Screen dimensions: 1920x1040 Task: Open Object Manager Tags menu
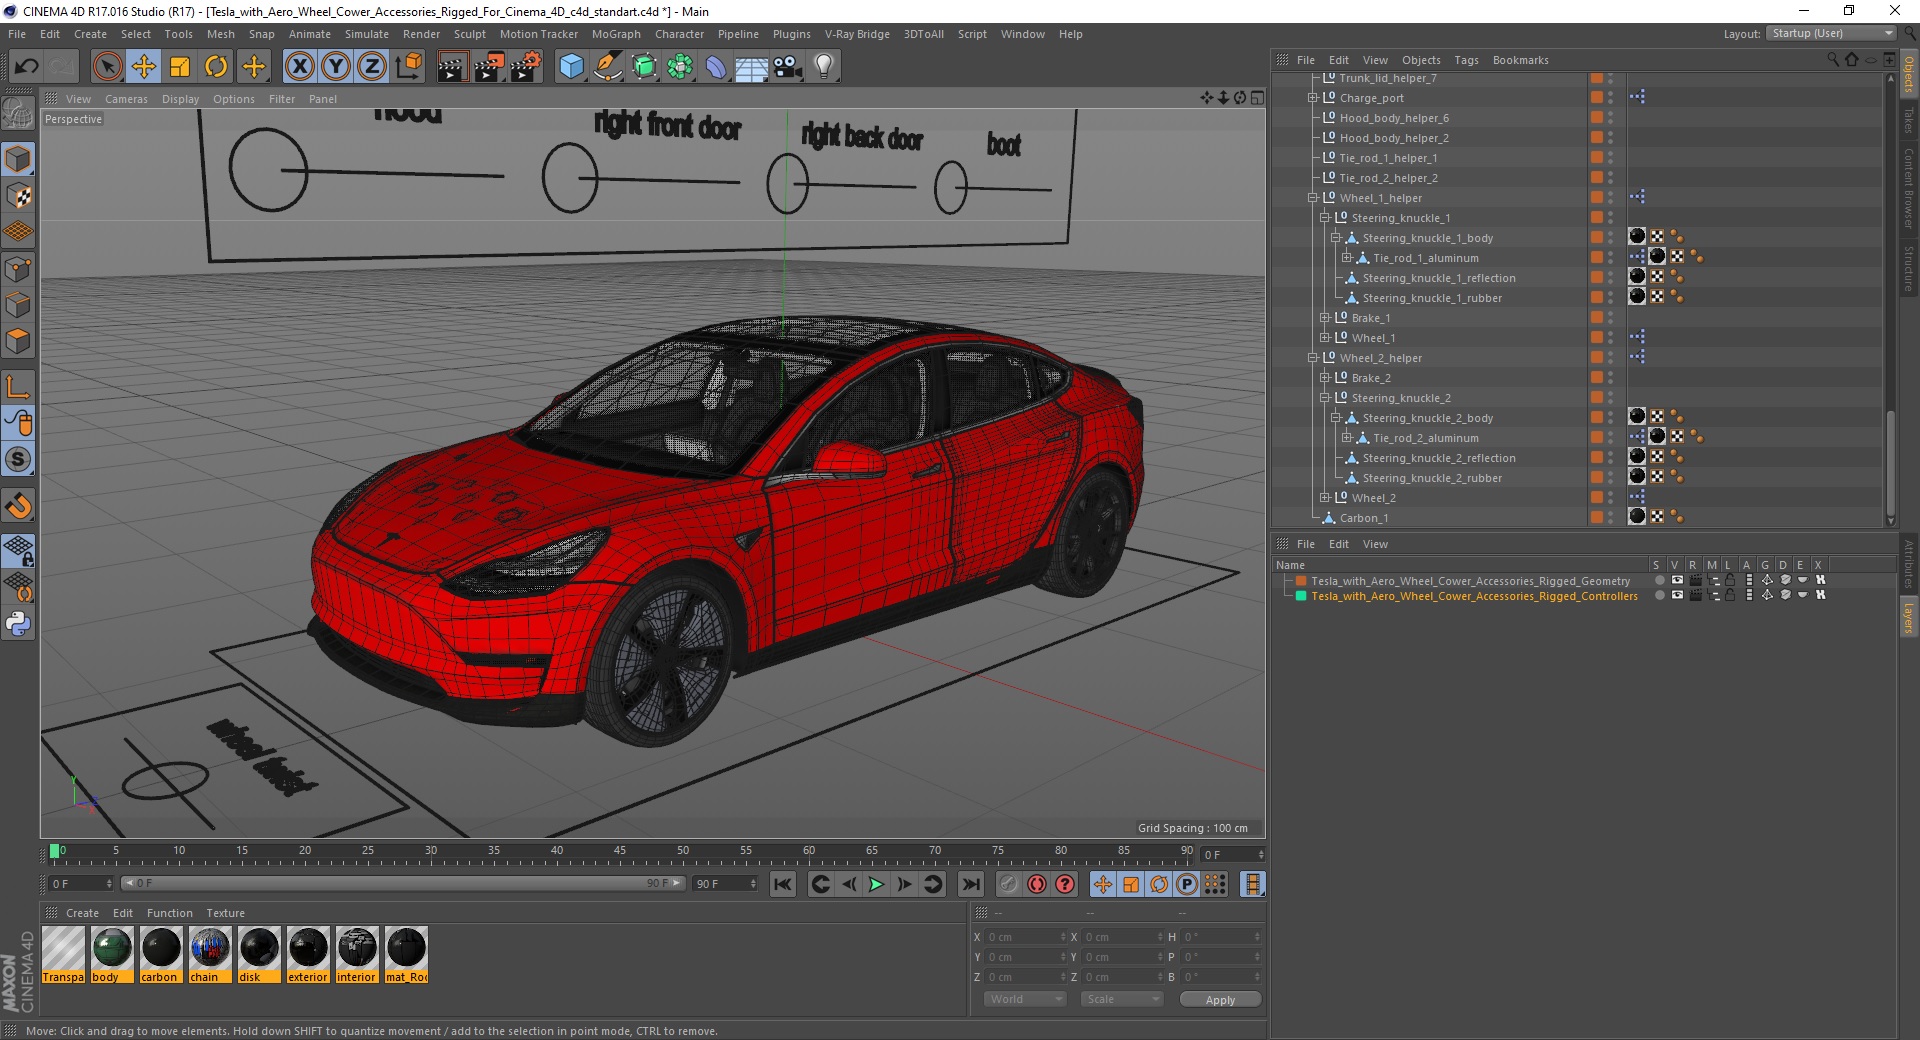click(1466, 60)
